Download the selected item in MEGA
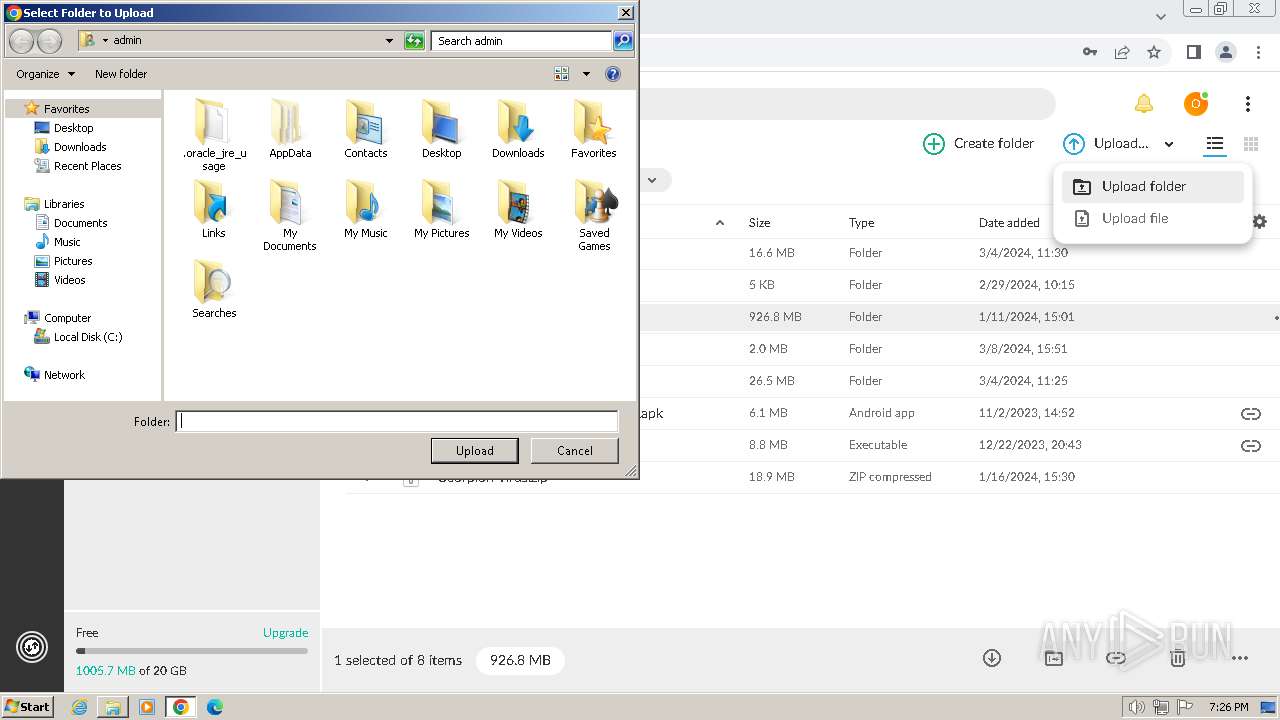Screen dimensions: 1280x720 click(992, 658)
